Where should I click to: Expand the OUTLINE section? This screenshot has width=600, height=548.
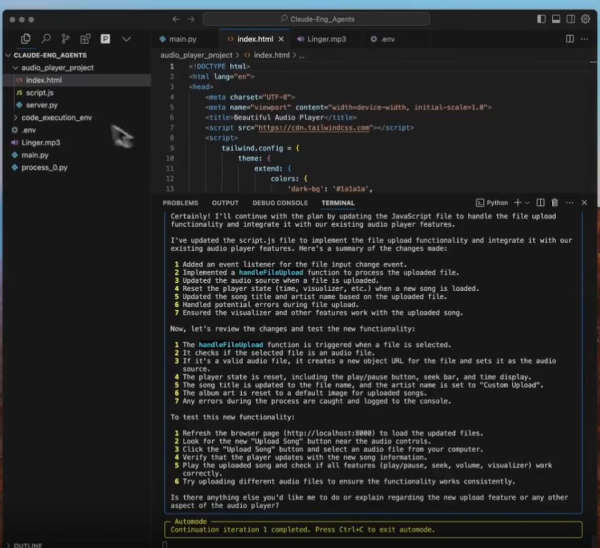[x=27, y=545]
